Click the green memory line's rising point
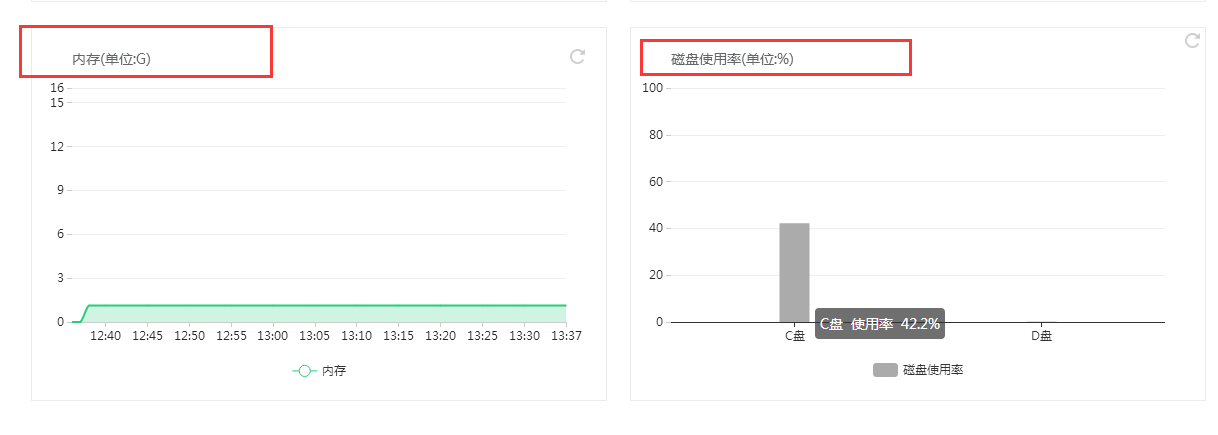1218x435 pixels. 89,305
